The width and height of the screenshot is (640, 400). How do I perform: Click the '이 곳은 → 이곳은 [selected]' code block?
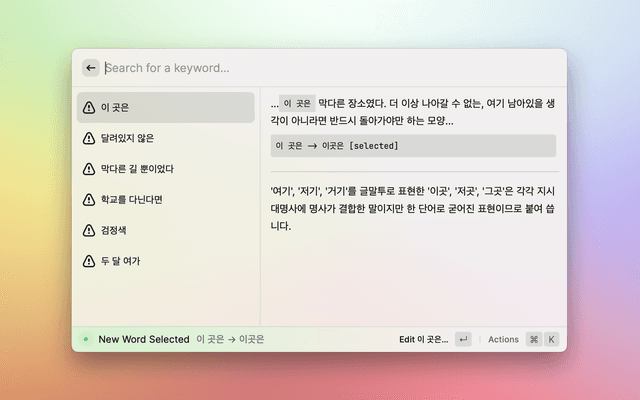click(x=413, y=146)
